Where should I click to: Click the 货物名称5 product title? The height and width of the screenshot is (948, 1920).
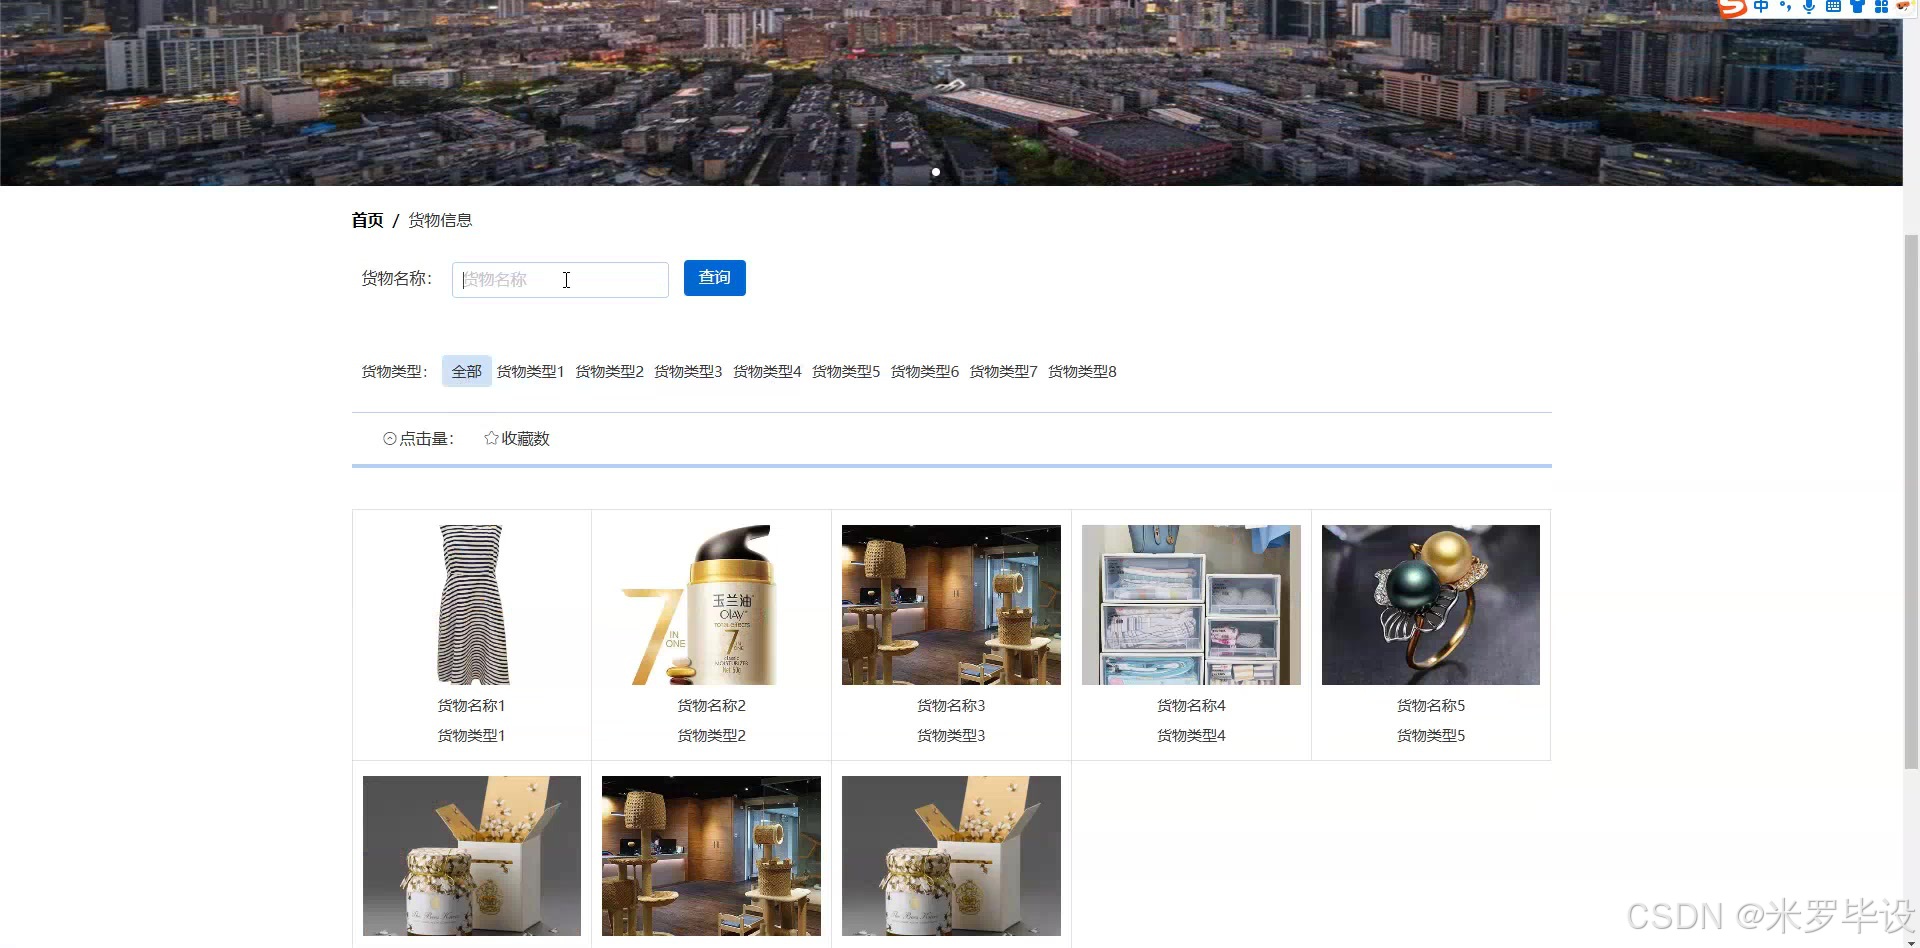click(x=1431, y=706)
